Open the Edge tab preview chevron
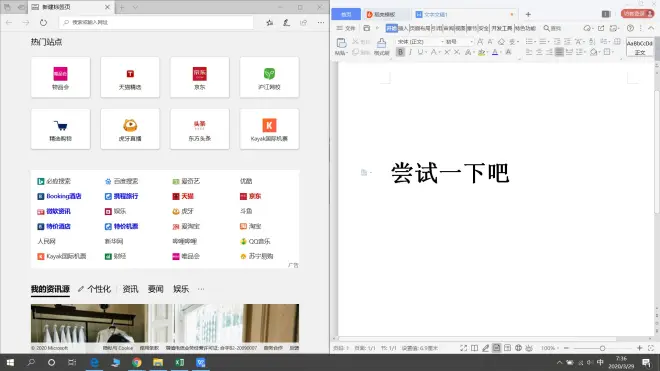 click(135, 7)
